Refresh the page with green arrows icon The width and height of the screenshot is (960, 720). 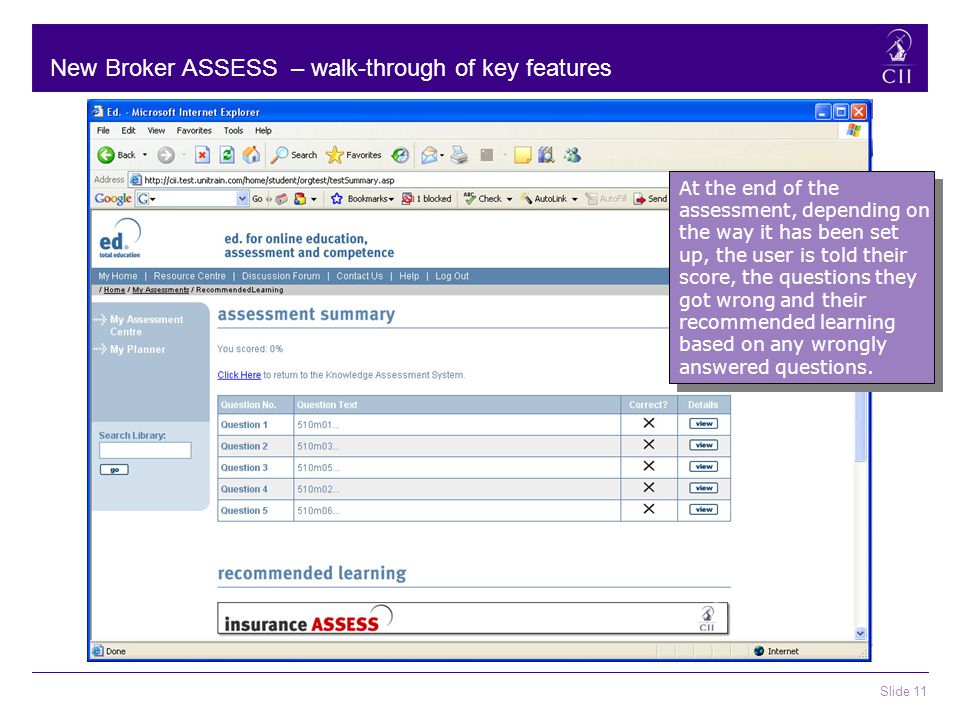coord(227,155)
